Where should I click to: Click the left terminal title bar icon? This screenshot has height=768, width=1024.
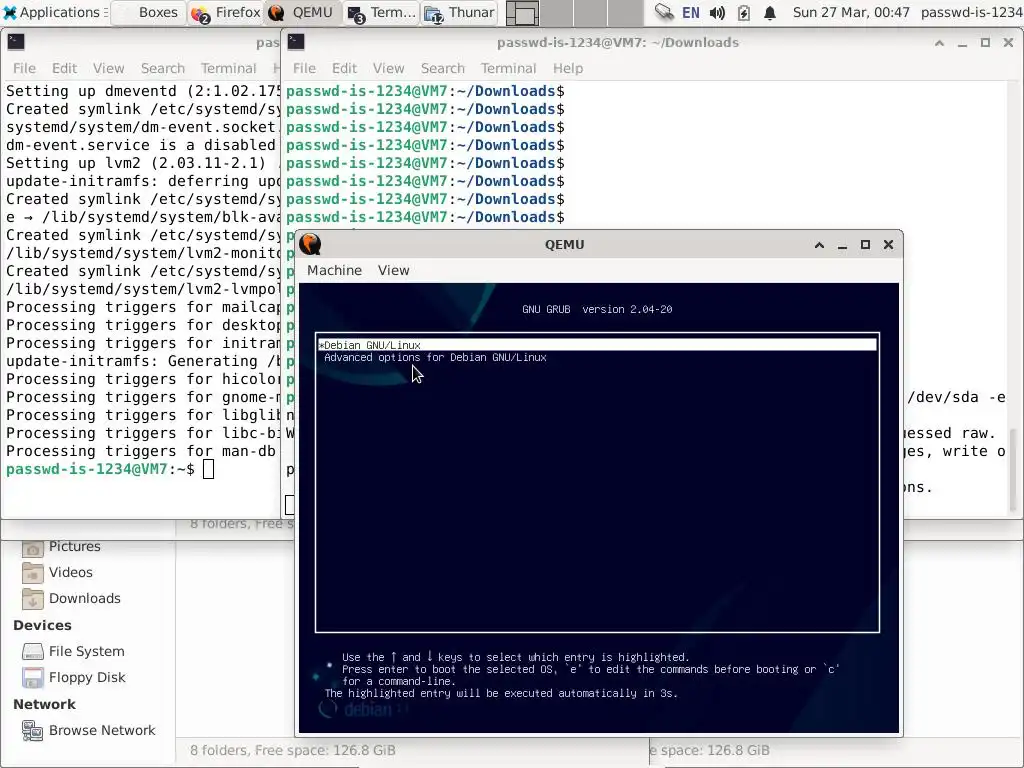[16, 42]
